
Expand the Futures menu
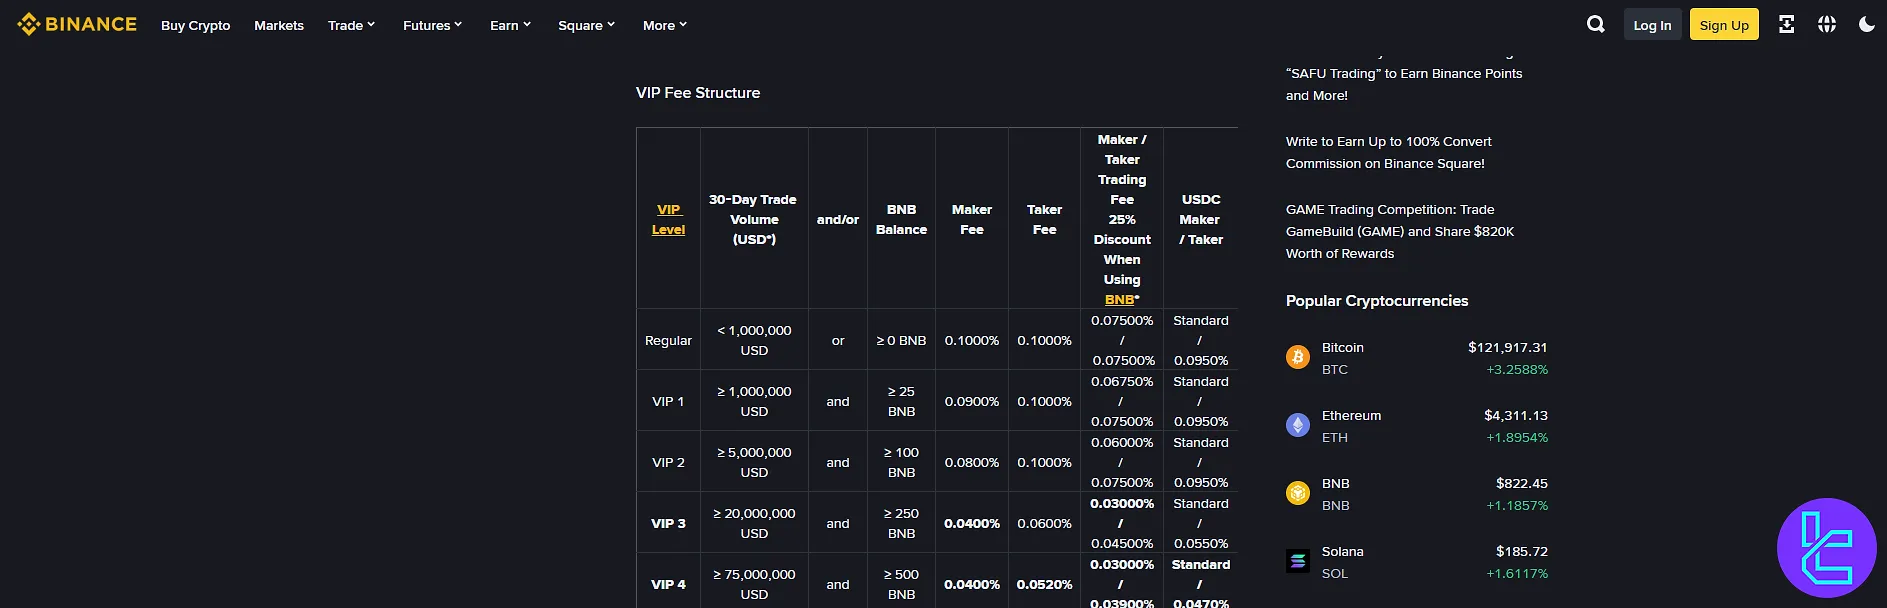tap(432, 25)
